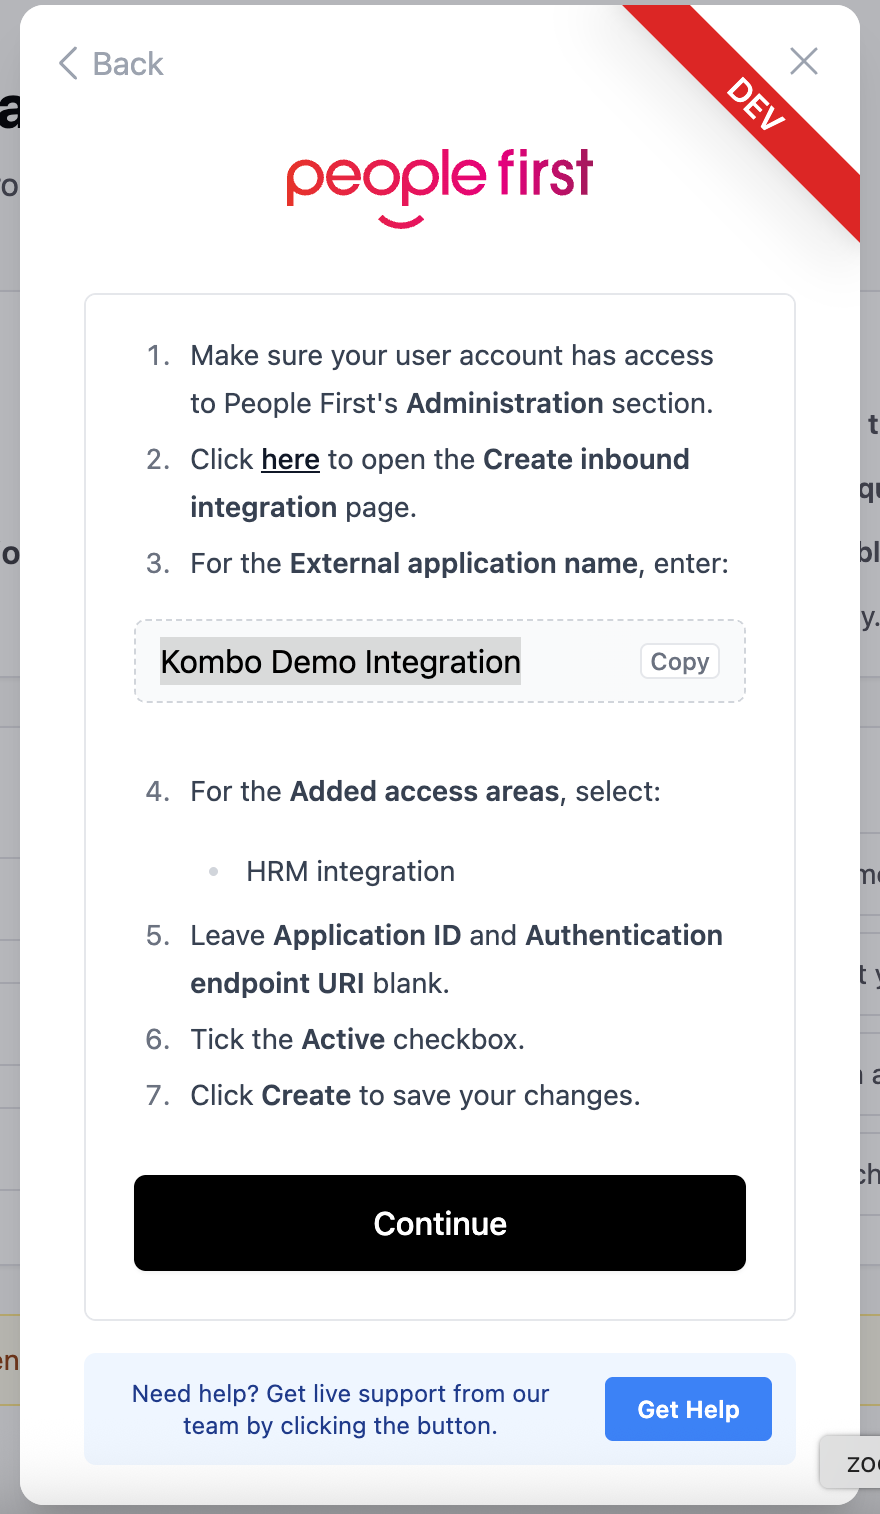Viewport: 880px width, 1514px height.
Task: Click the Back chevron arrow icon
Action: point(68,64)
